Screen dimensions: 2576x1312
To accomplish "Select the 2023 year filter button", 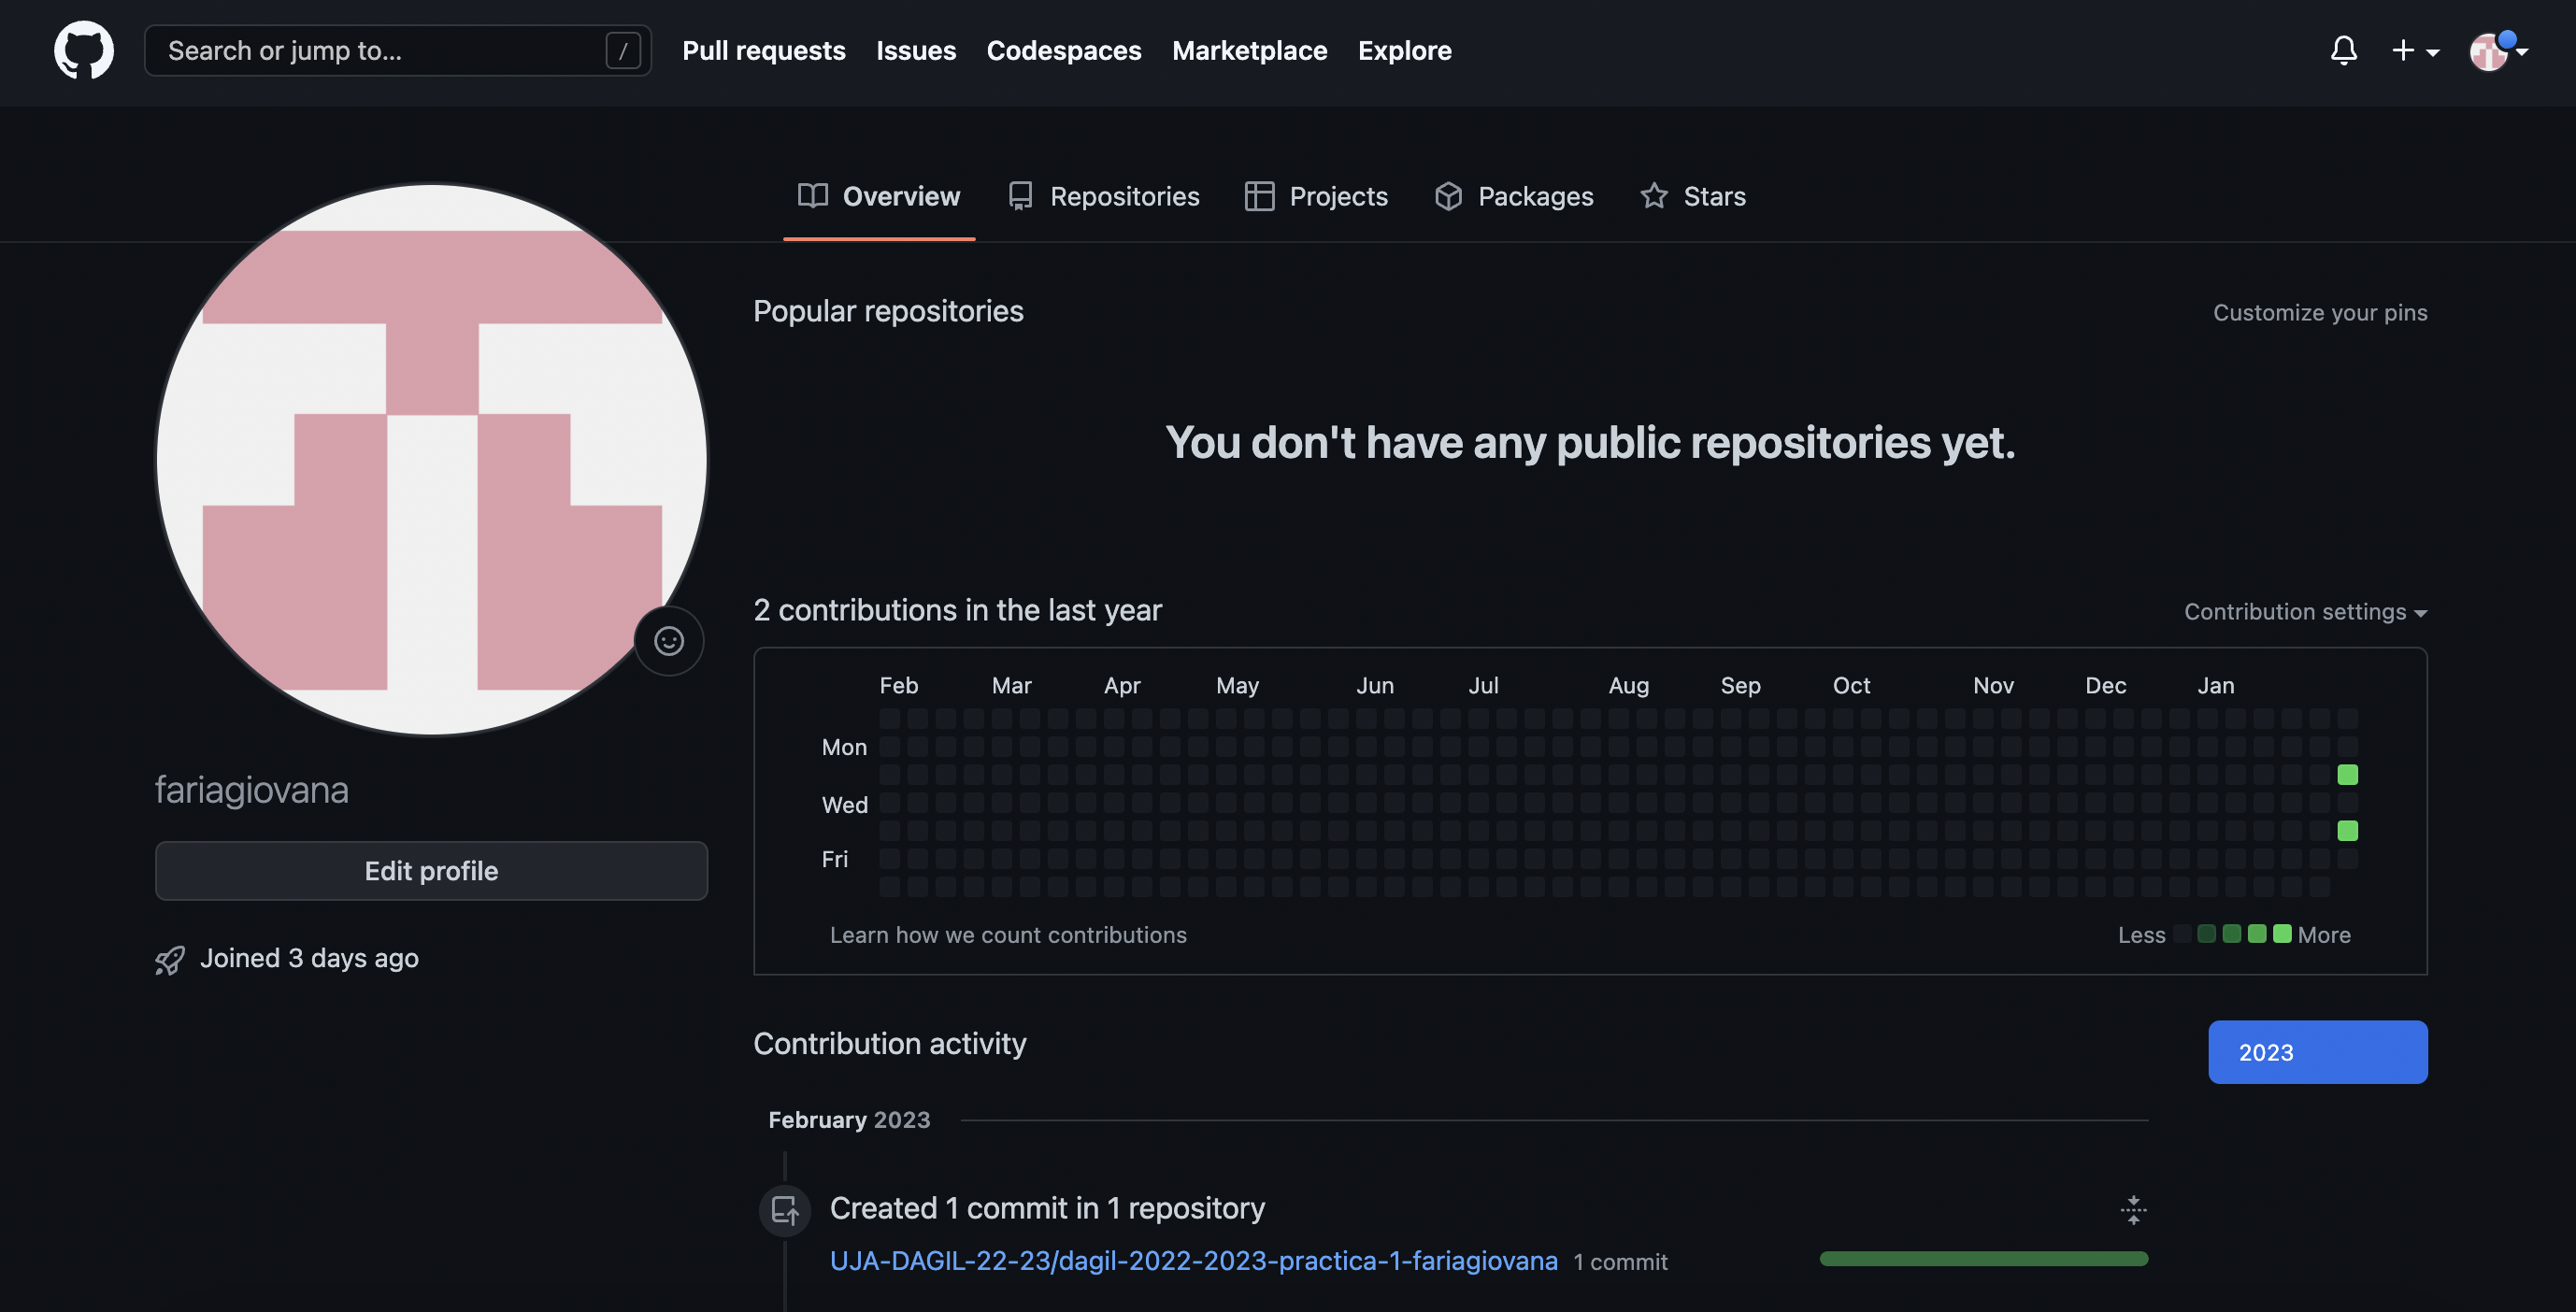I will [2316, 1052].
